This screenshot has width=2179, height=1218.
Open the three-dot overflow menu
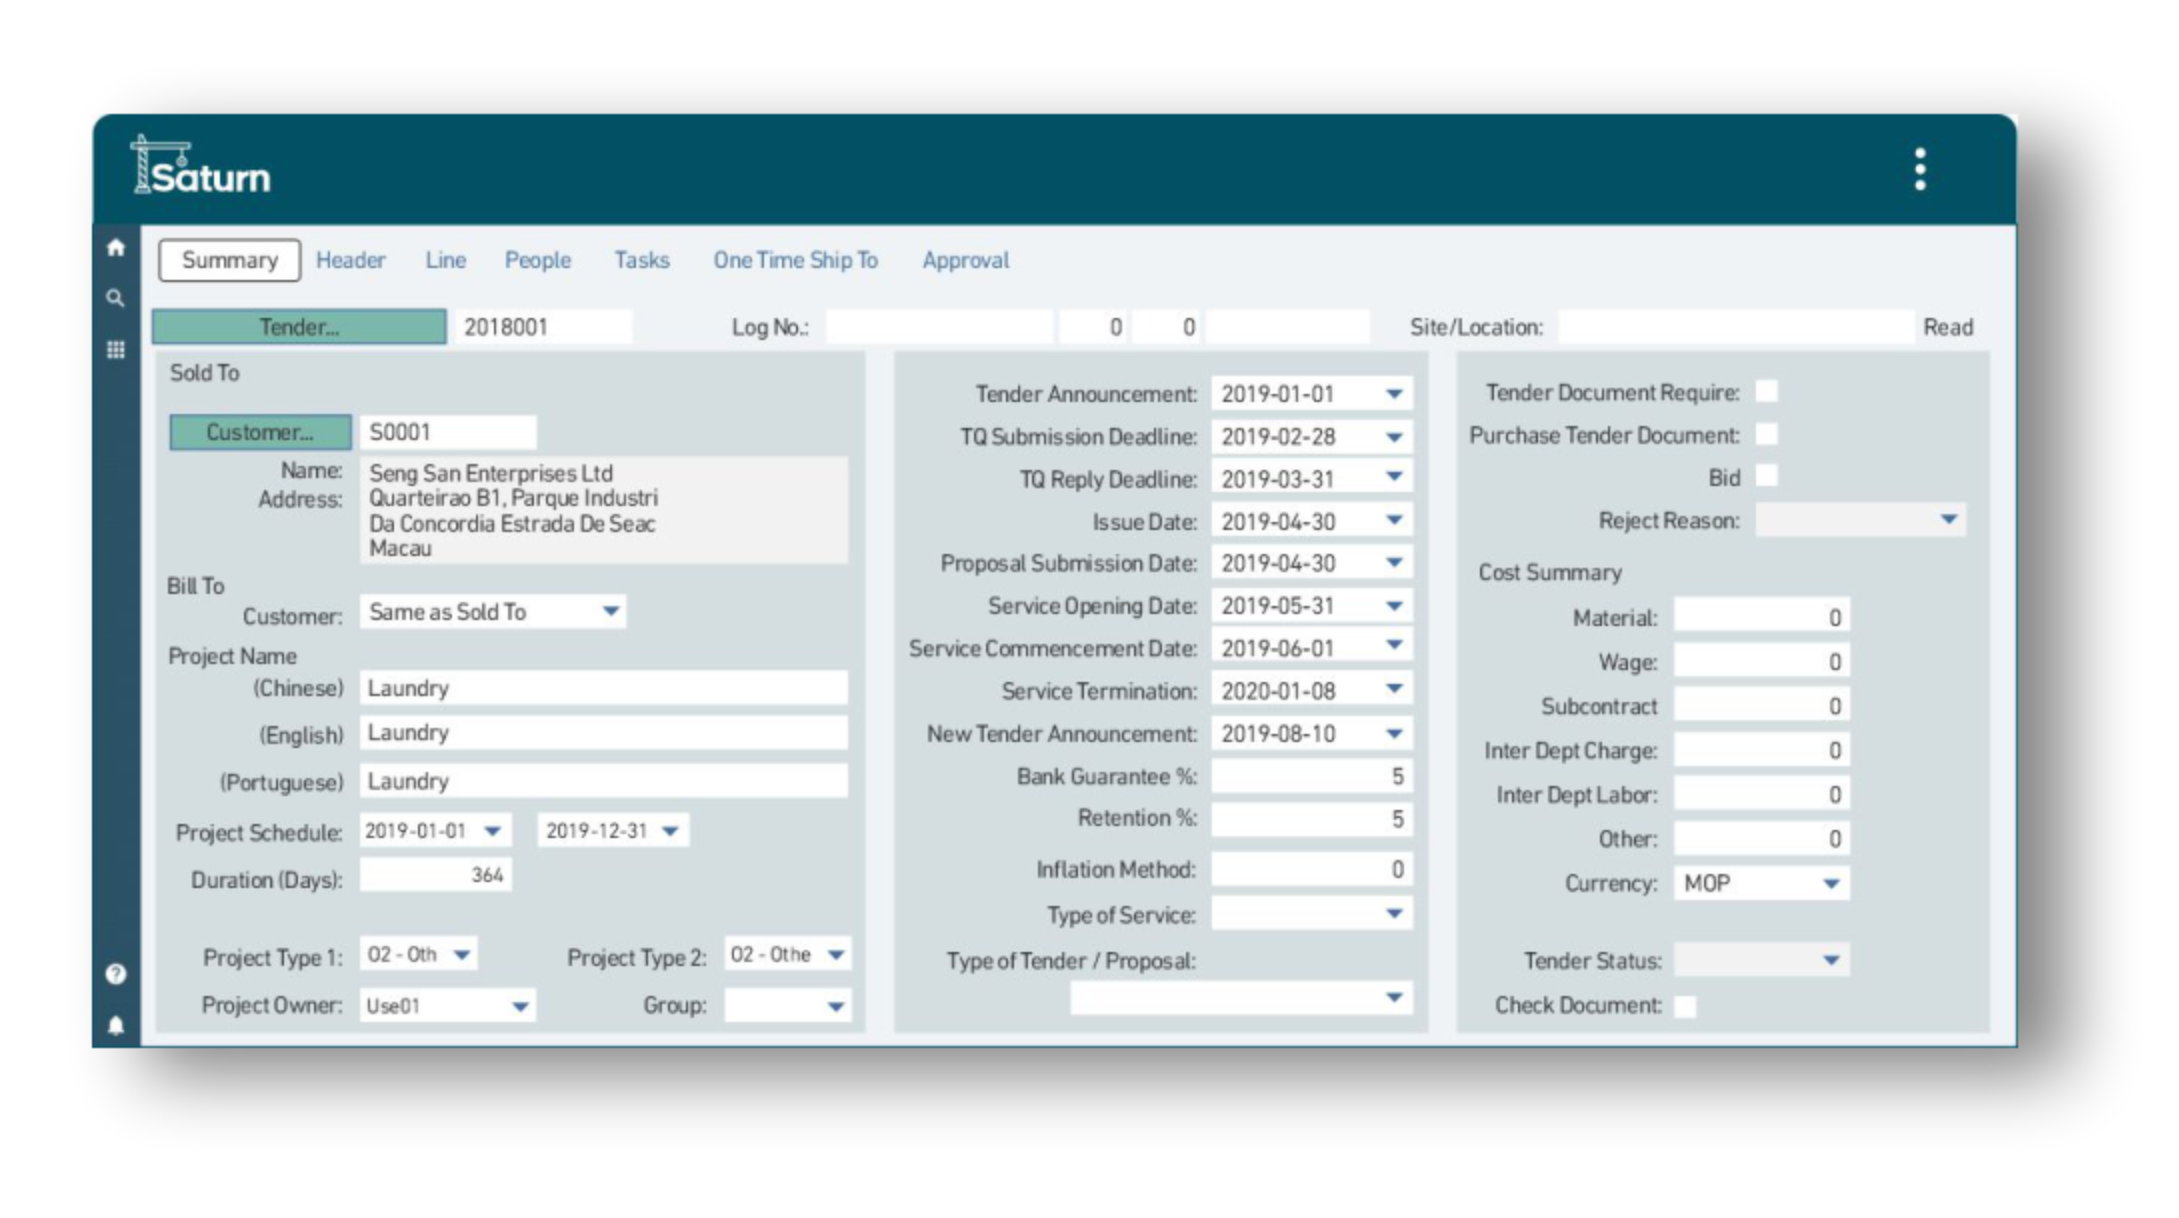coord(1919,169)
